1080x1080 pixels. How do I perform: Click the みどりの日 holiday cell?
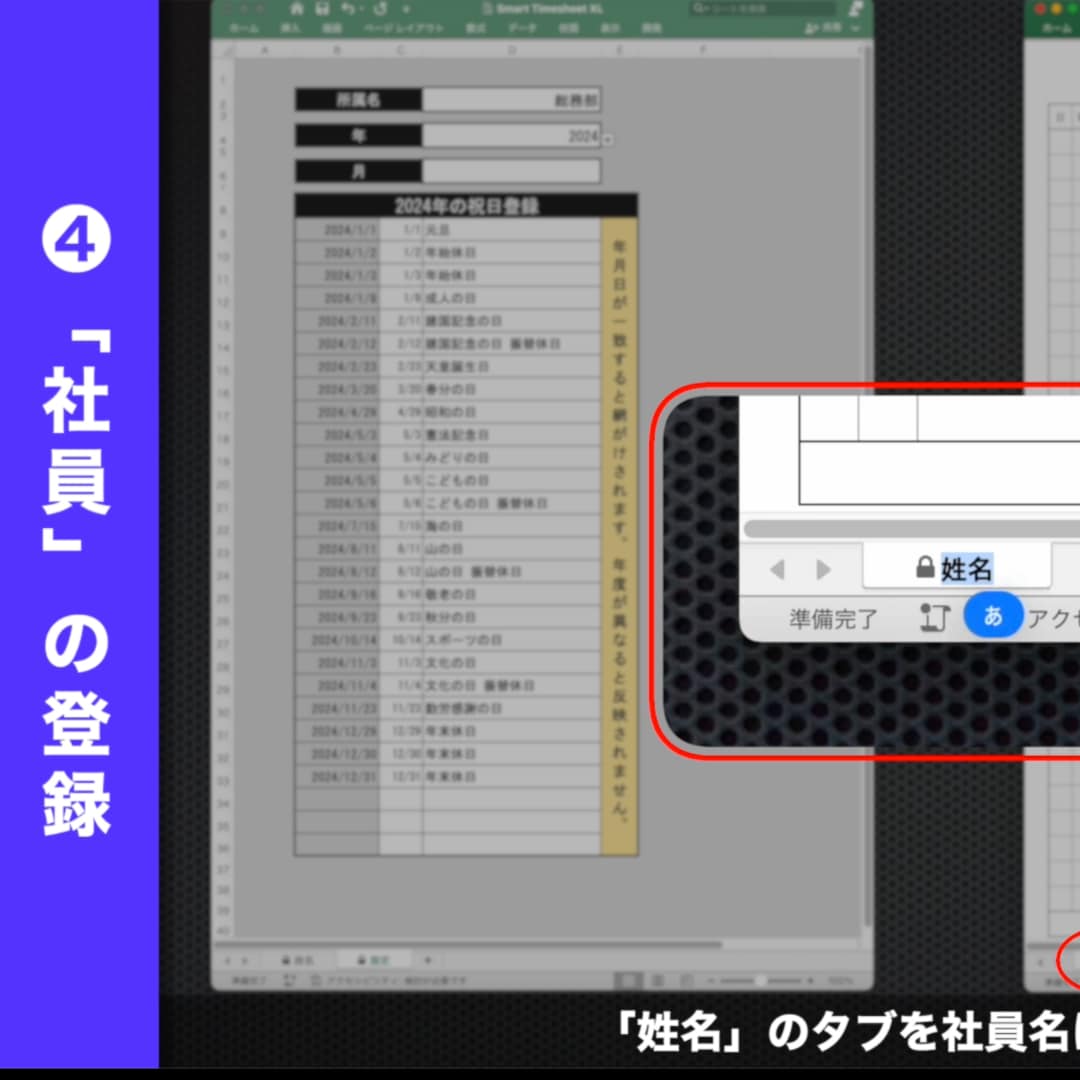(x=511, y=457)
